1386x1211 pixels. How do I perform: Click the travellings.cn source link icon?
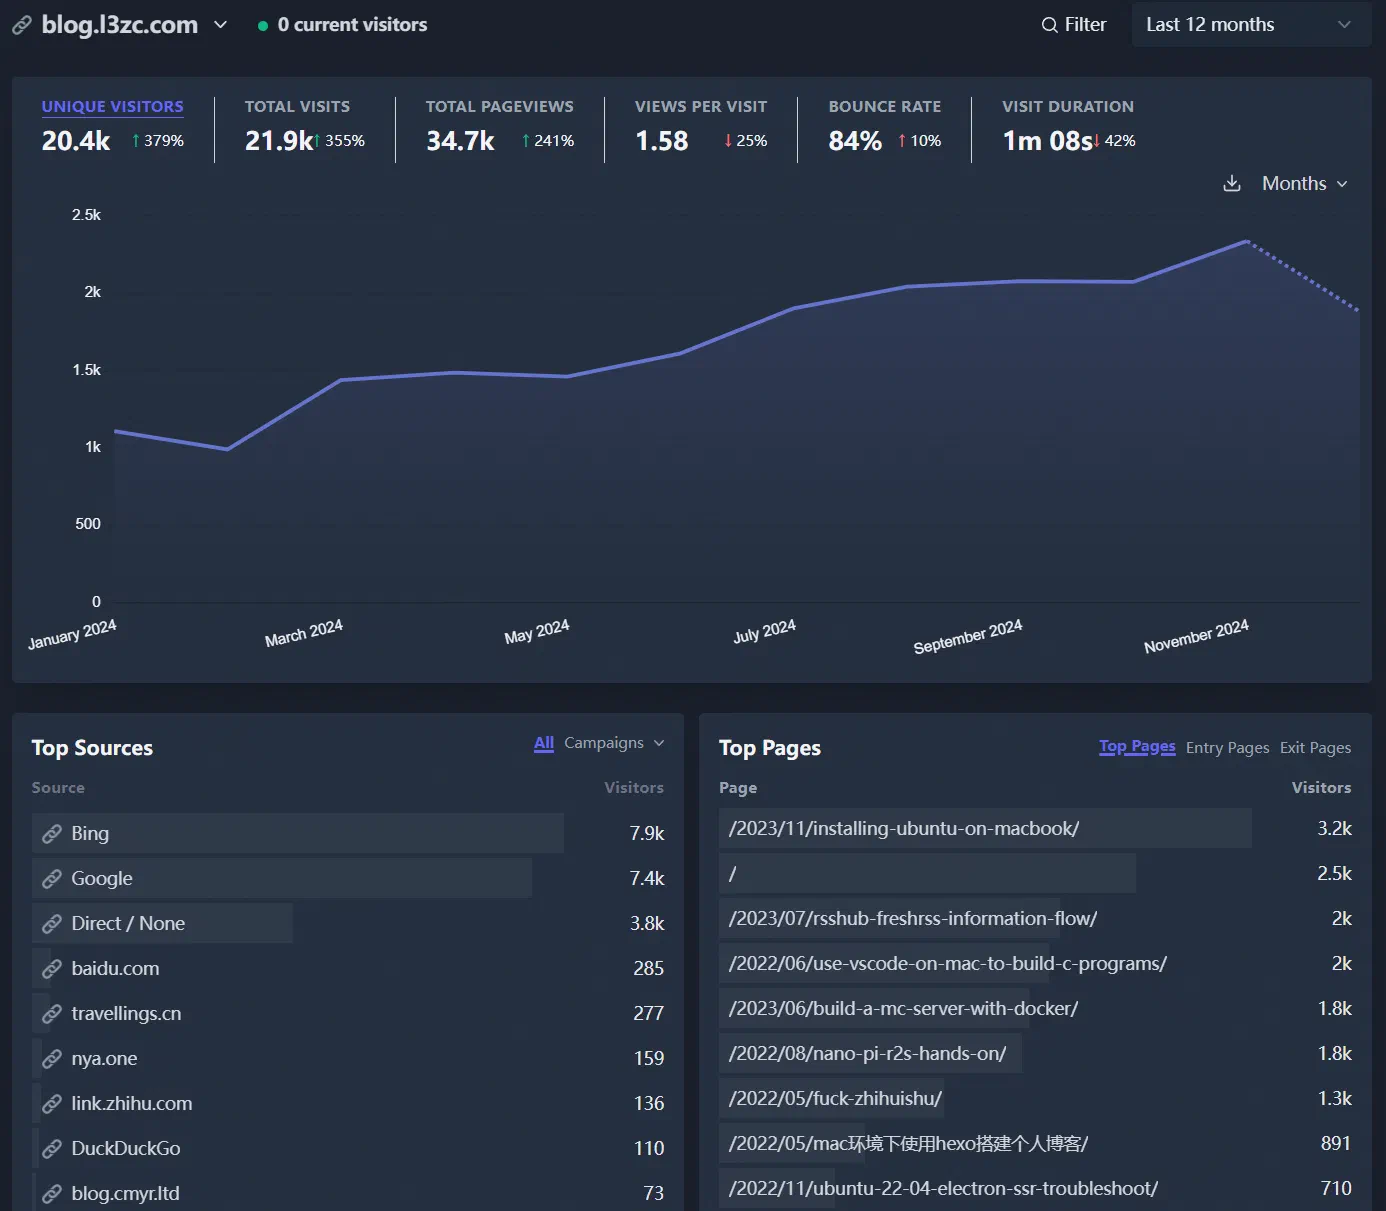tap(52, 1014)
